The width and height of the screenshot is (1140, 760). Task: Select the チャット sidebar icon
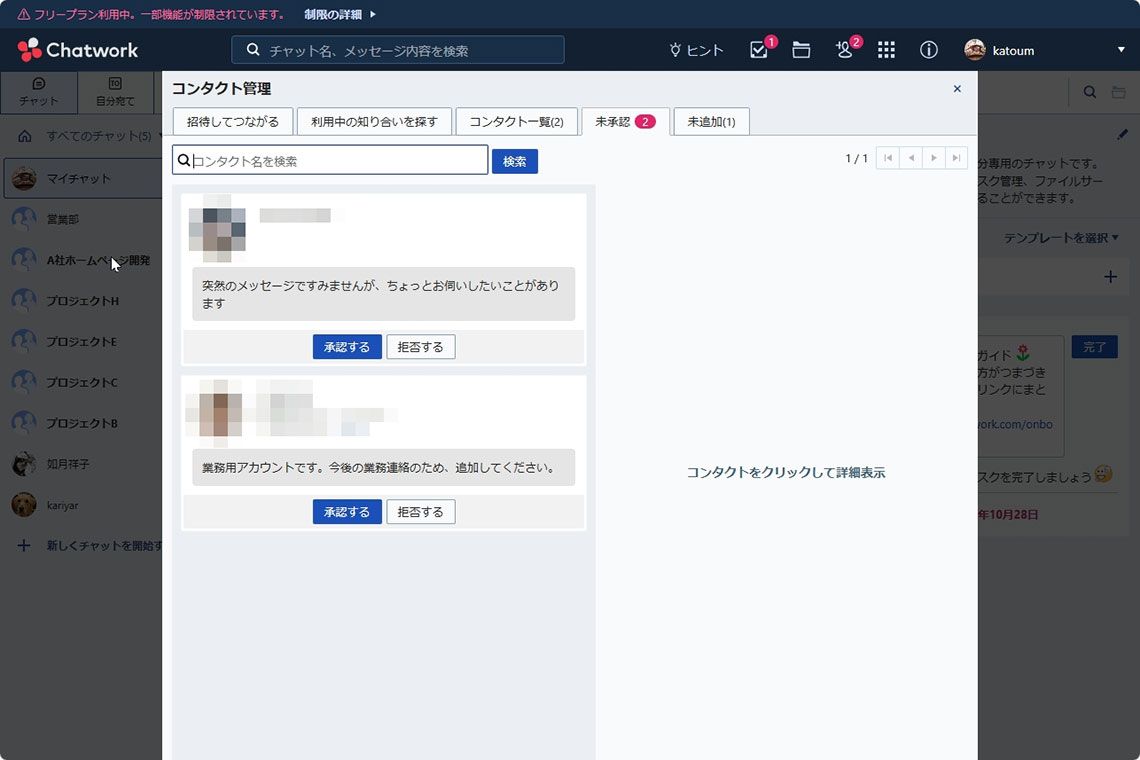[x=38, y=93]
